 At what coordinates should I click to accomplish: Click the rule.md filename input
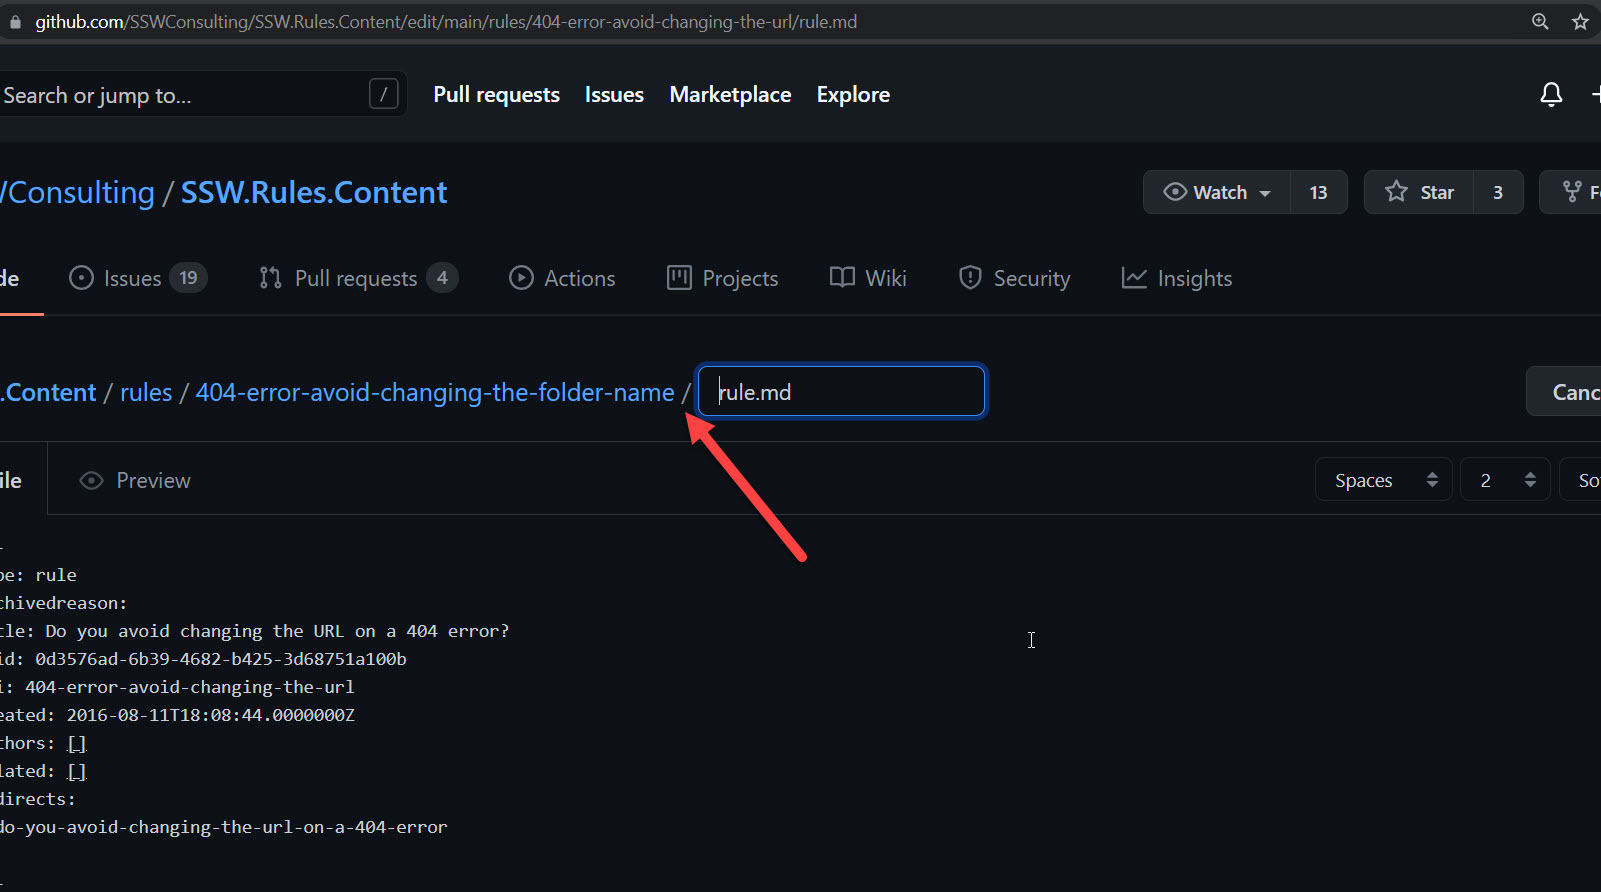tap(841, 391)
